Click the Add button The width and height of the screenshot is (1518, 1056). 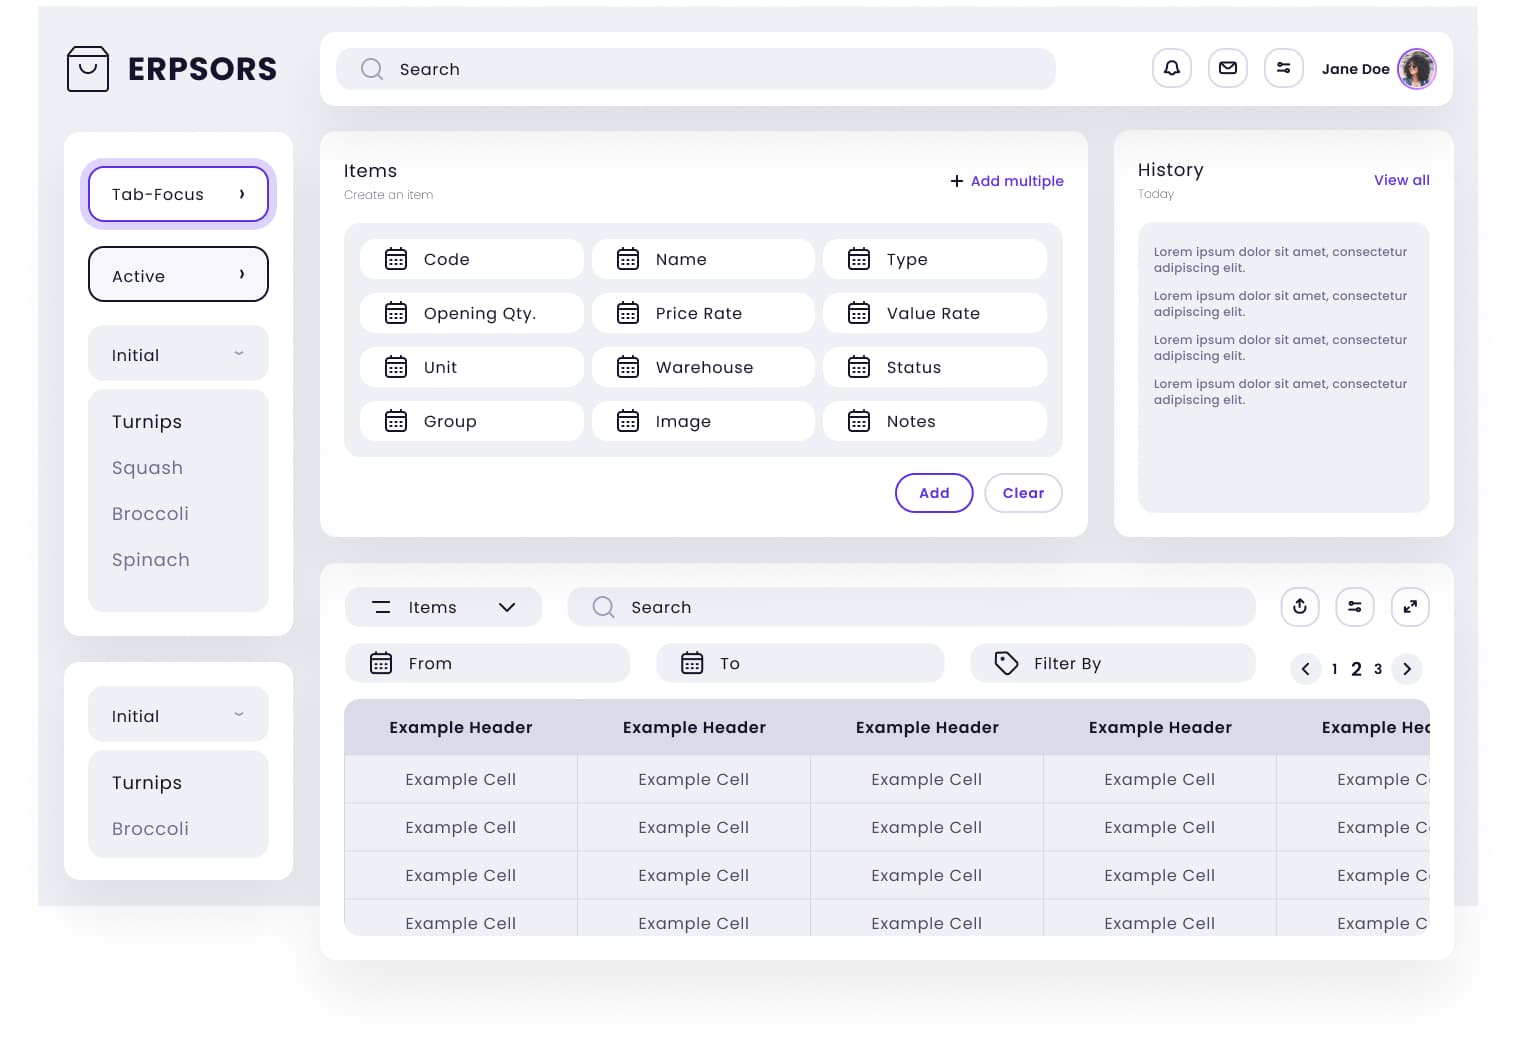click(x=934, y=493)
